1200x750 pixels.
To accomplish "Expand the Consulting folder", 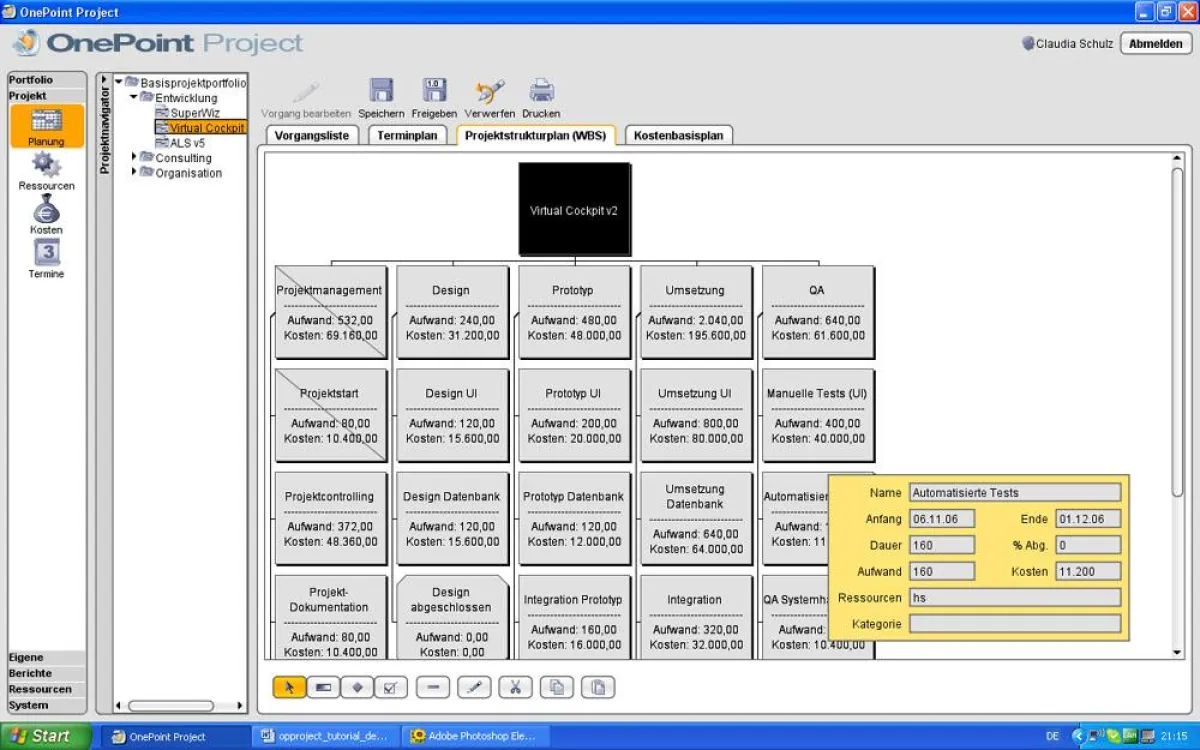I will coord(132,157).
